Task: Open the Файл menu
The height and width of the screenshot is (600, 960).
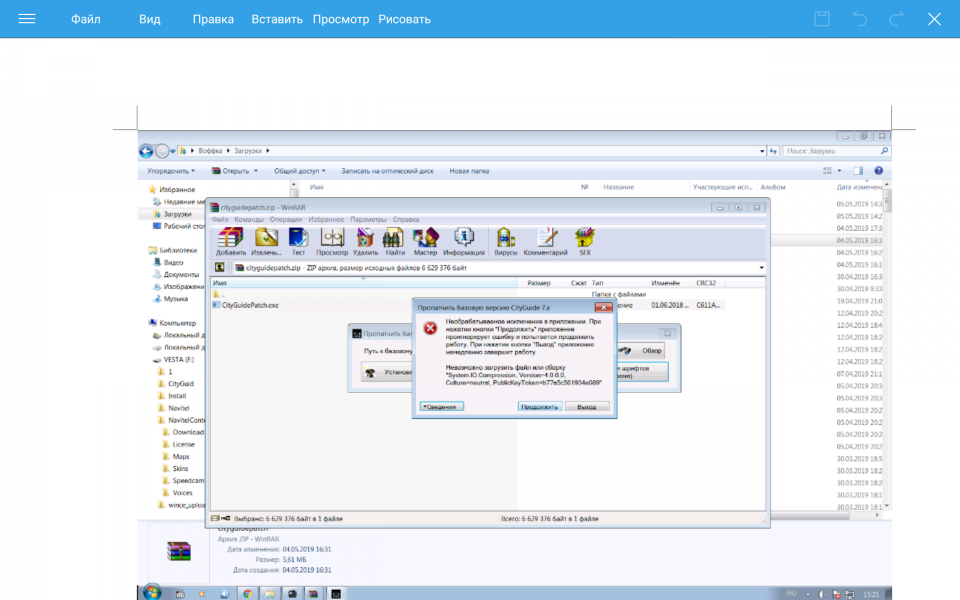Action: point(85,19)
